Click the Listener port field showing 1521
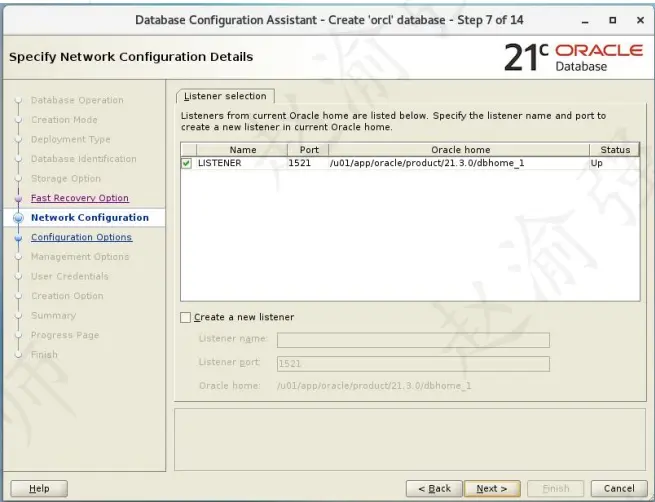This screenshot has height=502, width=655. click(413, 364)
